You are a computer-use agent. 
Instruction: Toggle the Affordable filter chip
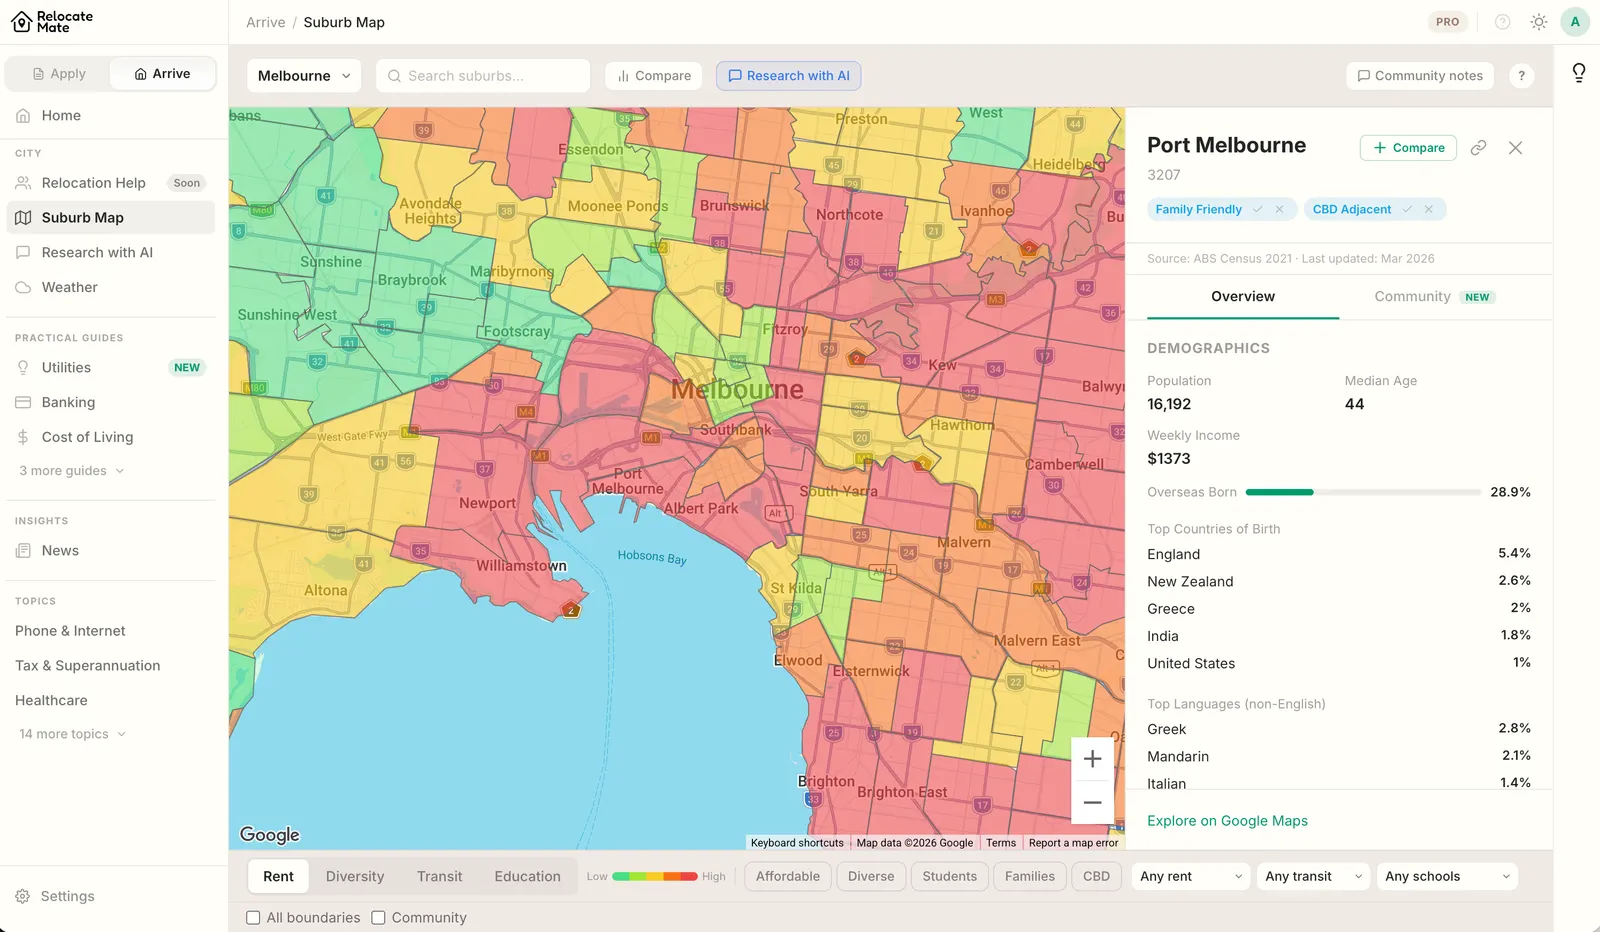point(788,877)
